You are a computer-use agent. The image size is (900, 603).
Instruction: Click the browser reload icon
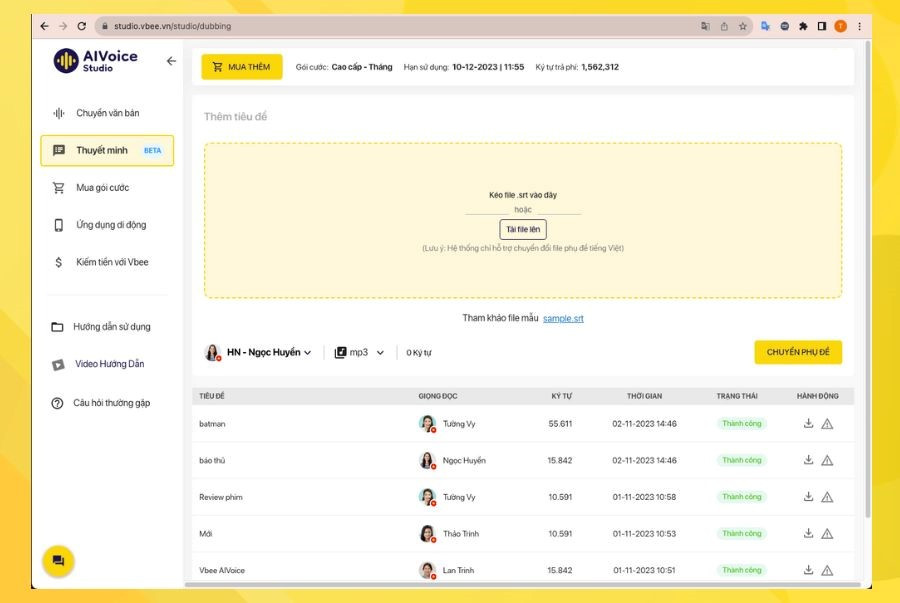point(81,26)
